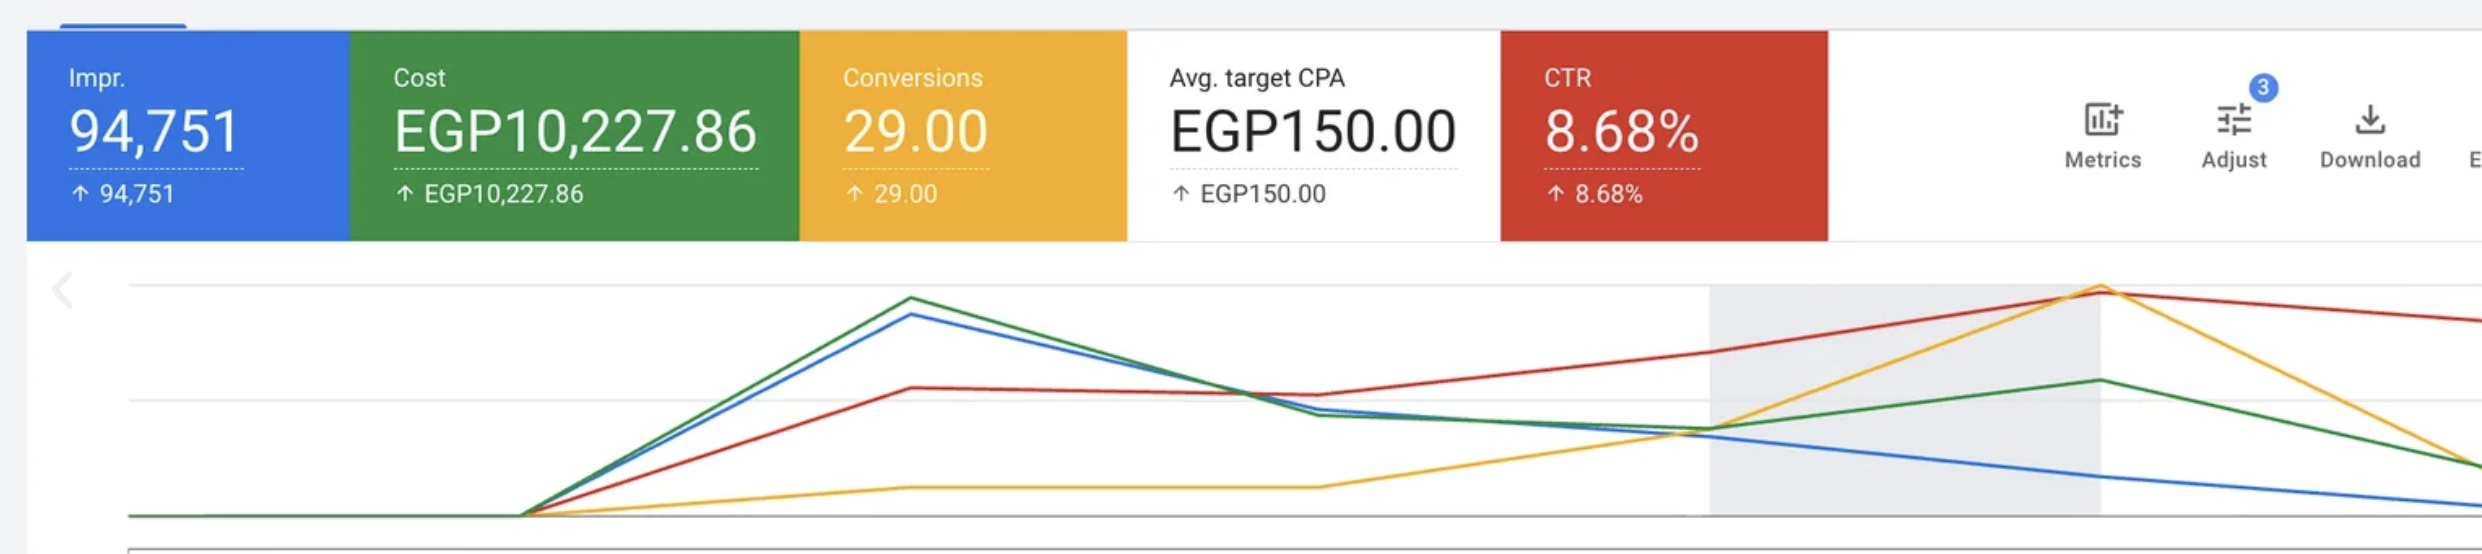Click the green Cost line's highest peak
Screen dimensions: 2482x554
point(911,298)
